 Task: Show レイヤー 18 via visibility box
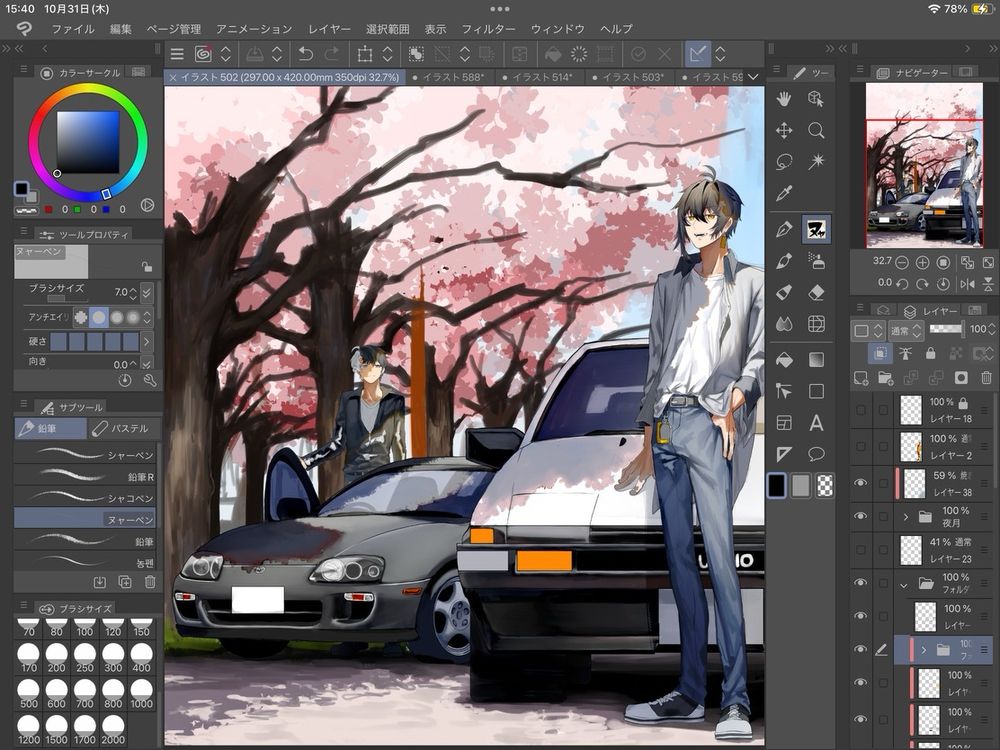[x=860, y=410]
